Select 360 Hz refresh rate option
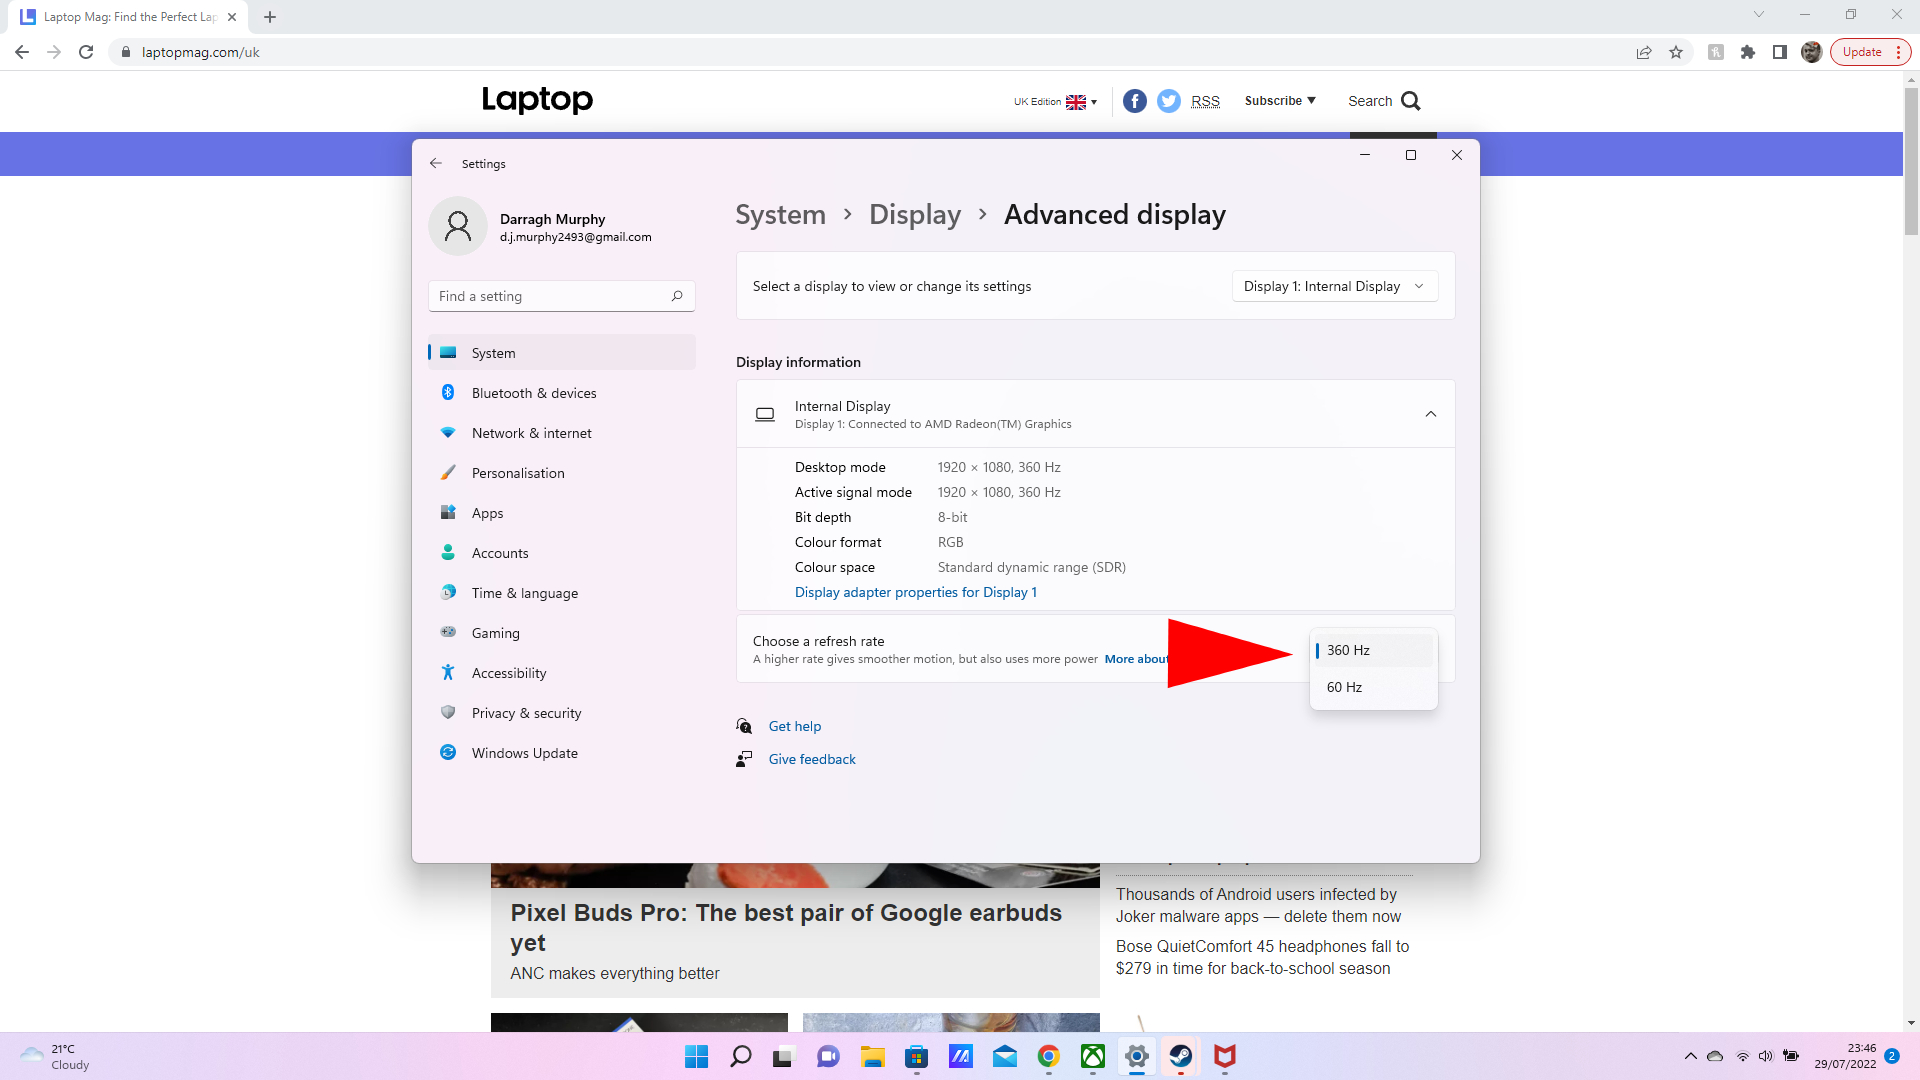The height and width of the screenshot is (1080, 1920). (1371, 649)
